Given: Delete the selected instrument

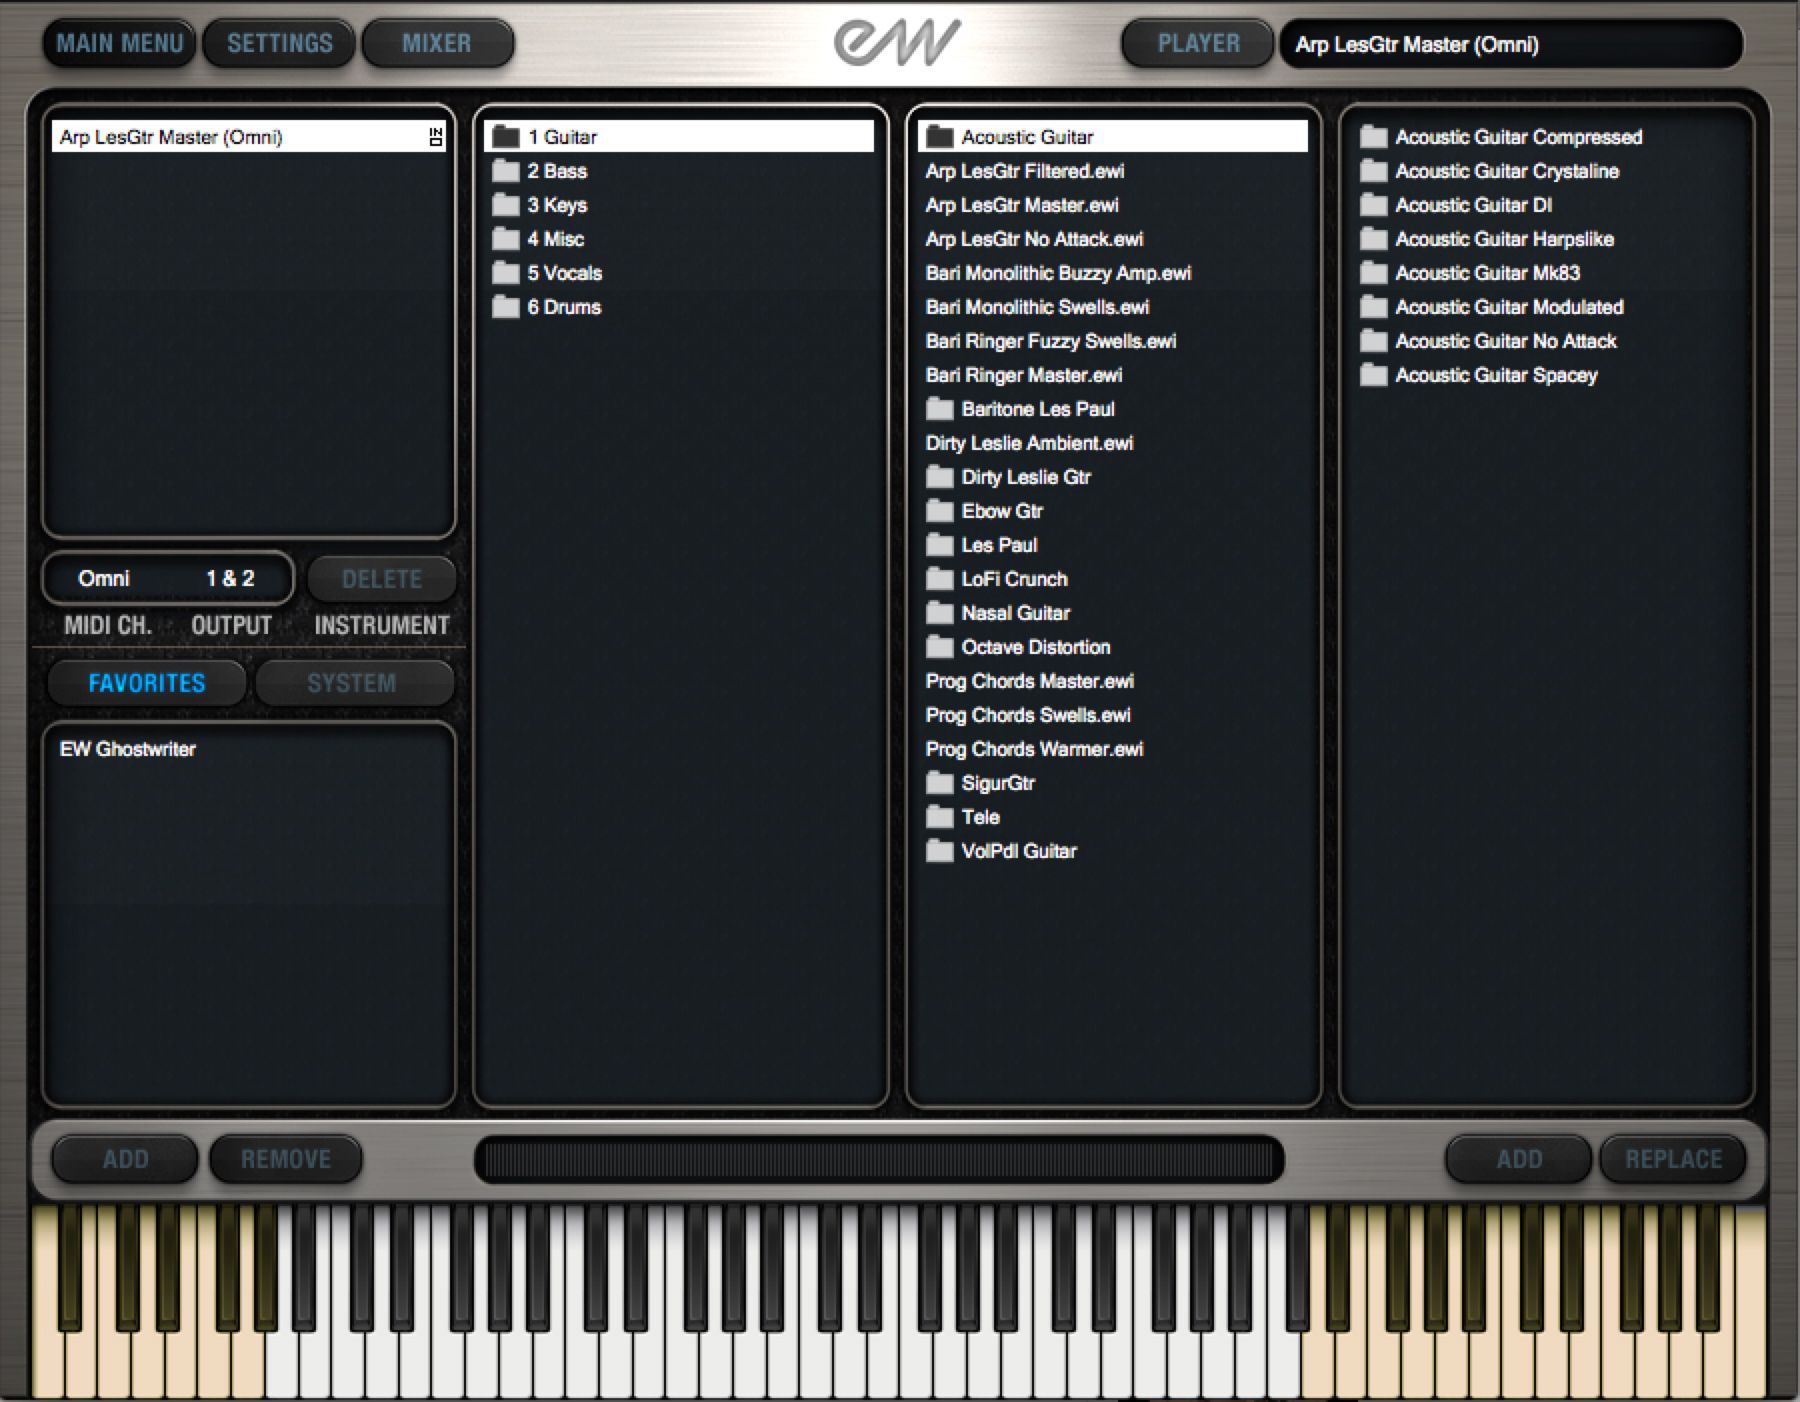Looking at the screenshot, I should pos(381,578).
